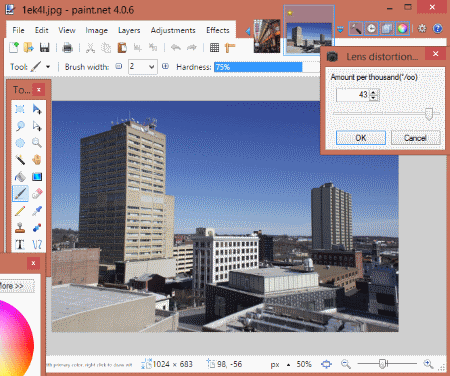Click the Open file toolbar icon
Screen dimensions: 450x376
(29, 47)
